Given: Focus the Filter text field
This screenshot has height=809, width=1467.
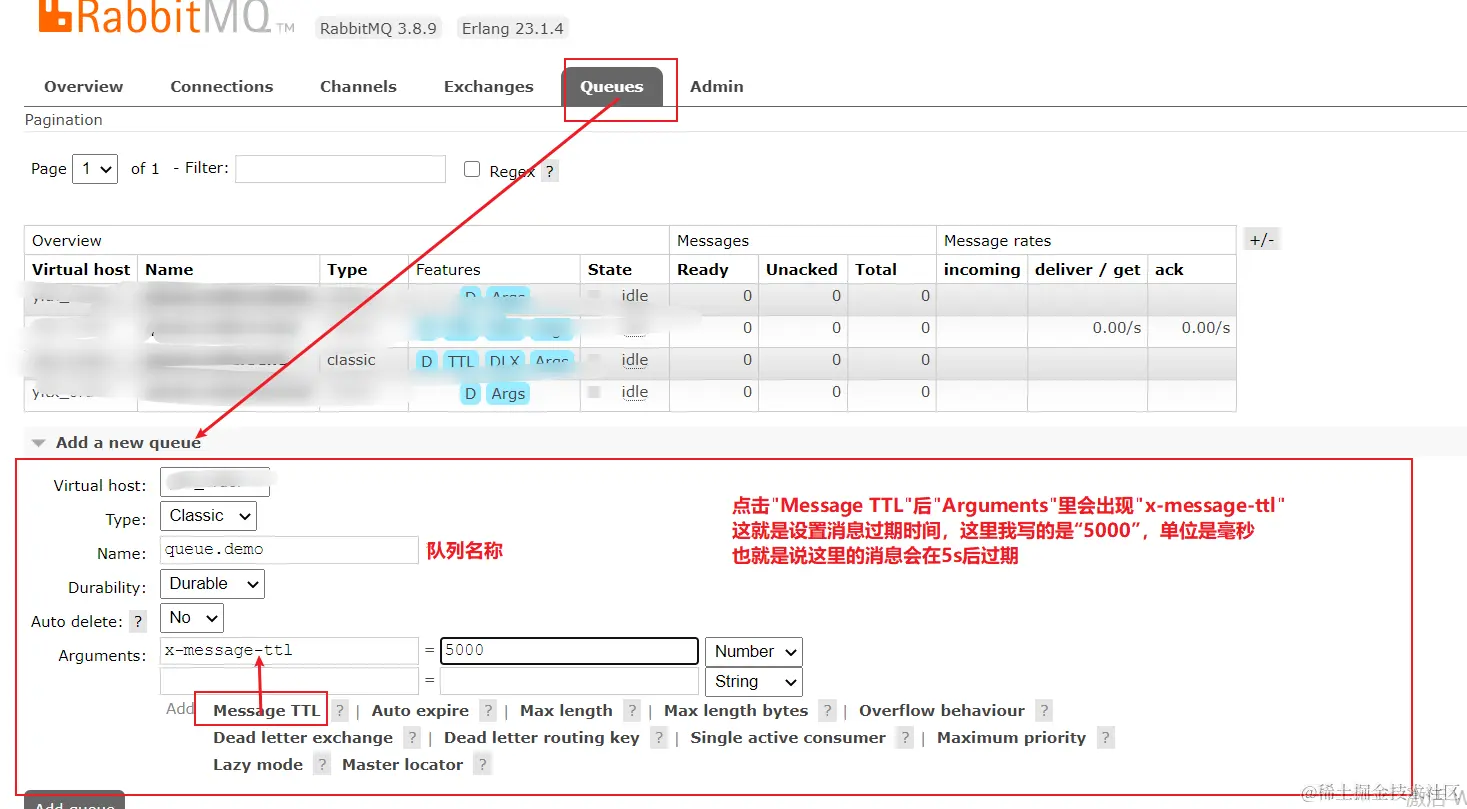Looking at the screenshot, I should (x=341, y=169).
